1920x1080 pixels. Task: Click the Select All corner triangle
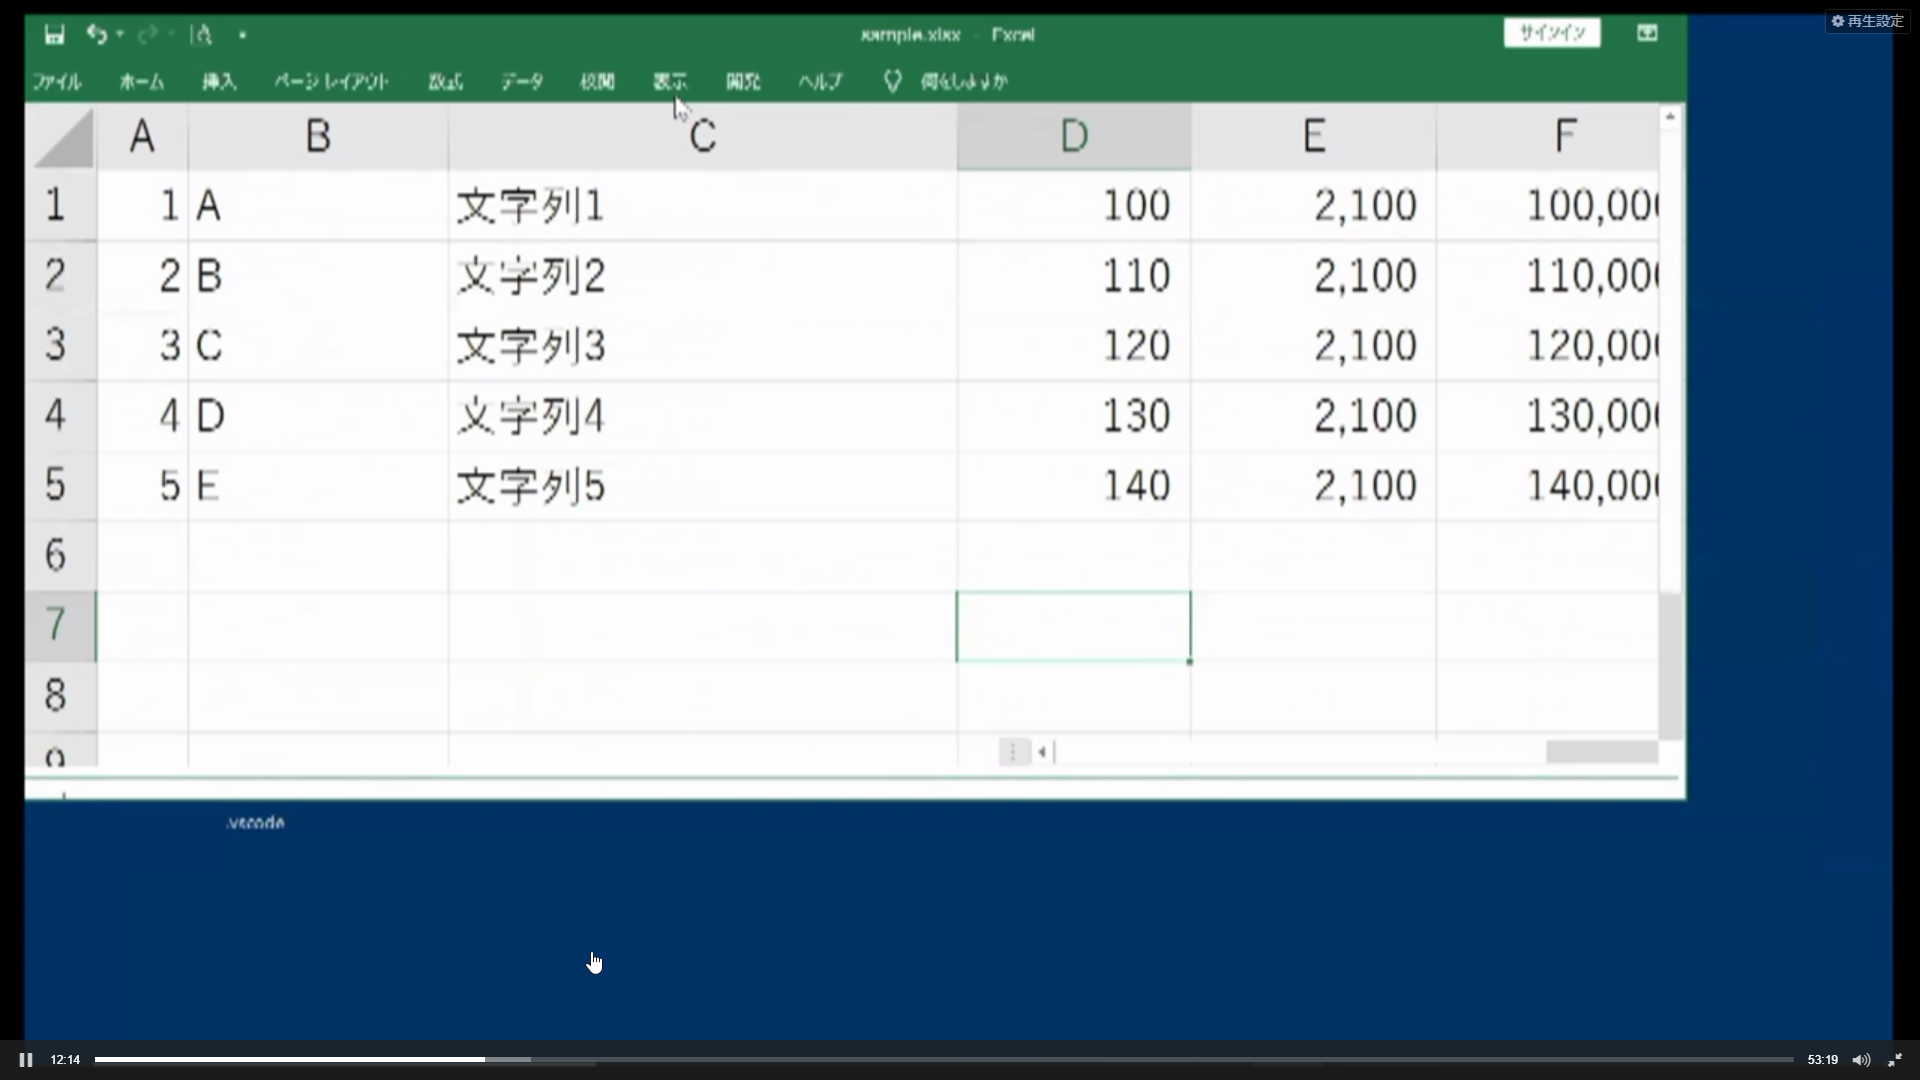click(x=62, y=137)
